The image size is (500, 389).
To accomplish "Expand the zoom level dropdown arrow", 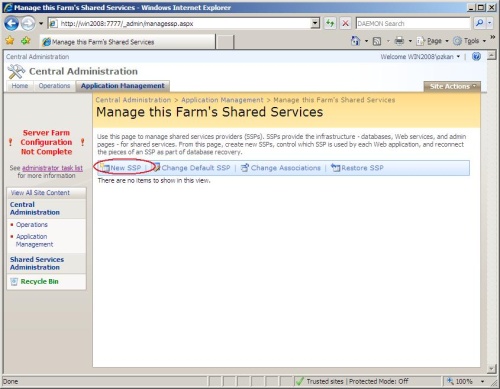I will pos(482,381).
